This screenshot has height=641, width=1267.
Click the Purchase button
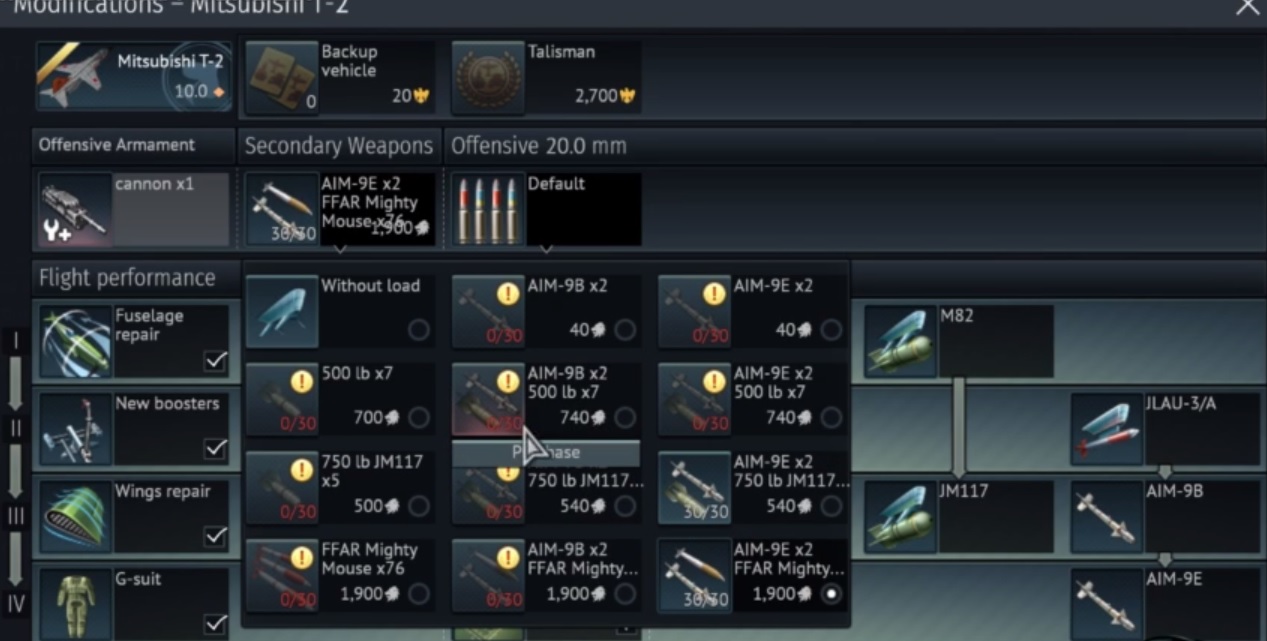546,452
